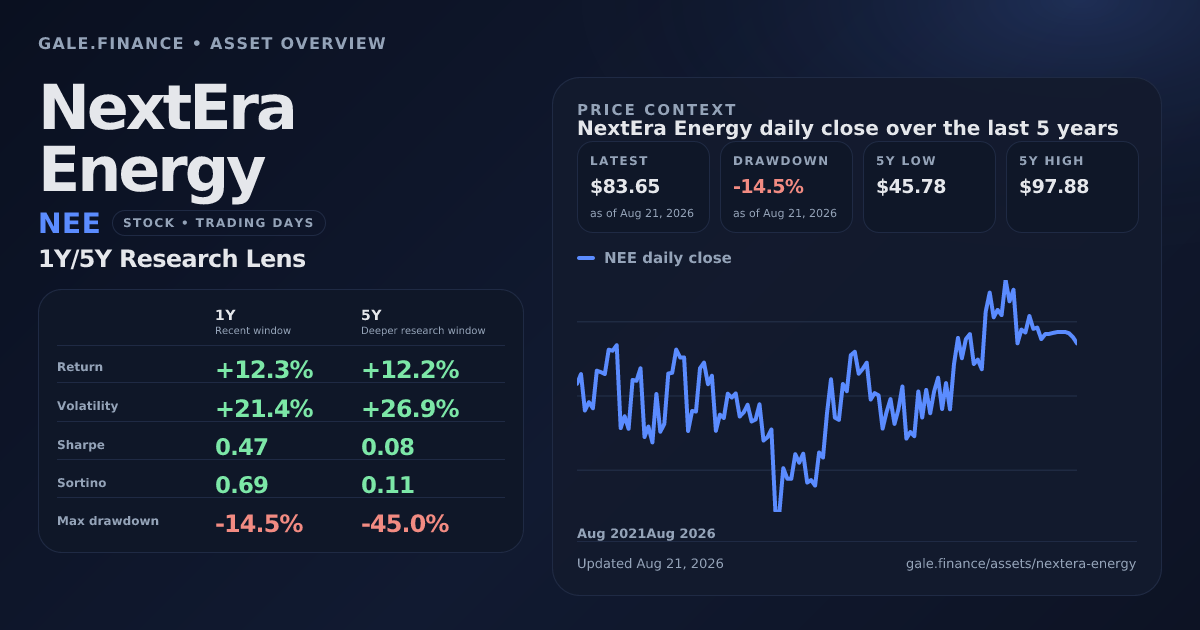Image resolution: width=1200 pixels, height=630 pixels.
Task: Click the DRAWDOWN -14.5% card
Action: point(786,187)
